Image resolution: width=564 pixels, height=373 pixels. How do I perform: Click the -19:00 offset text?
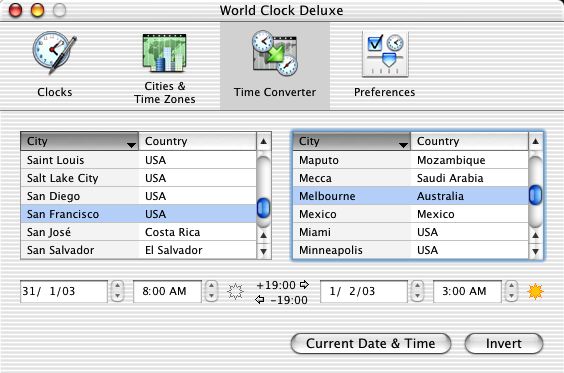pyautogui.click(x=288, y=300)
